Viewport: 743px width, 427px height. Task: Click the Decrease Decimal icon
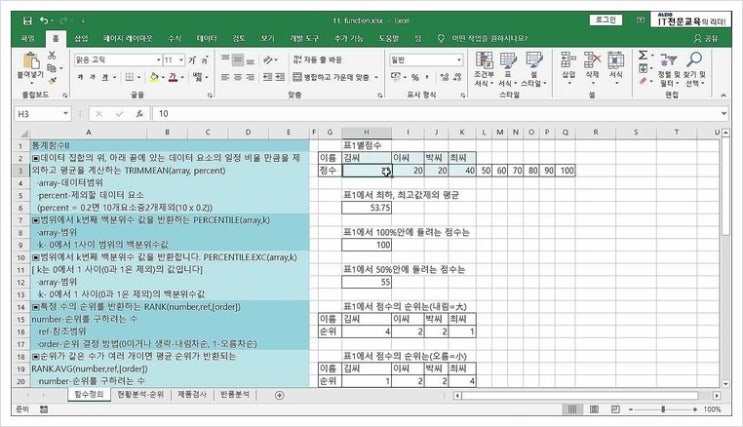point(457,77)
